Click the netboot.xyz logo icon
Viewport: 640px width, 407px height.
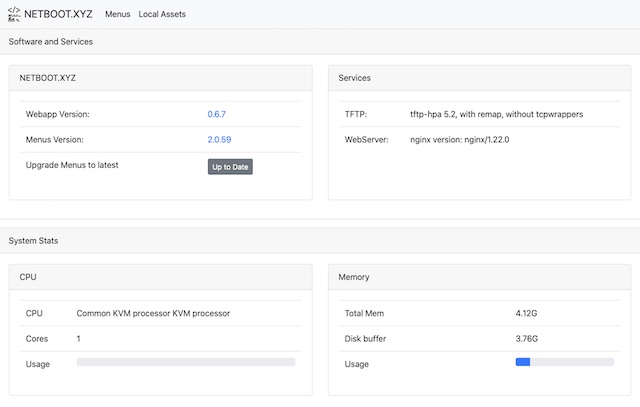click(13, 14)
